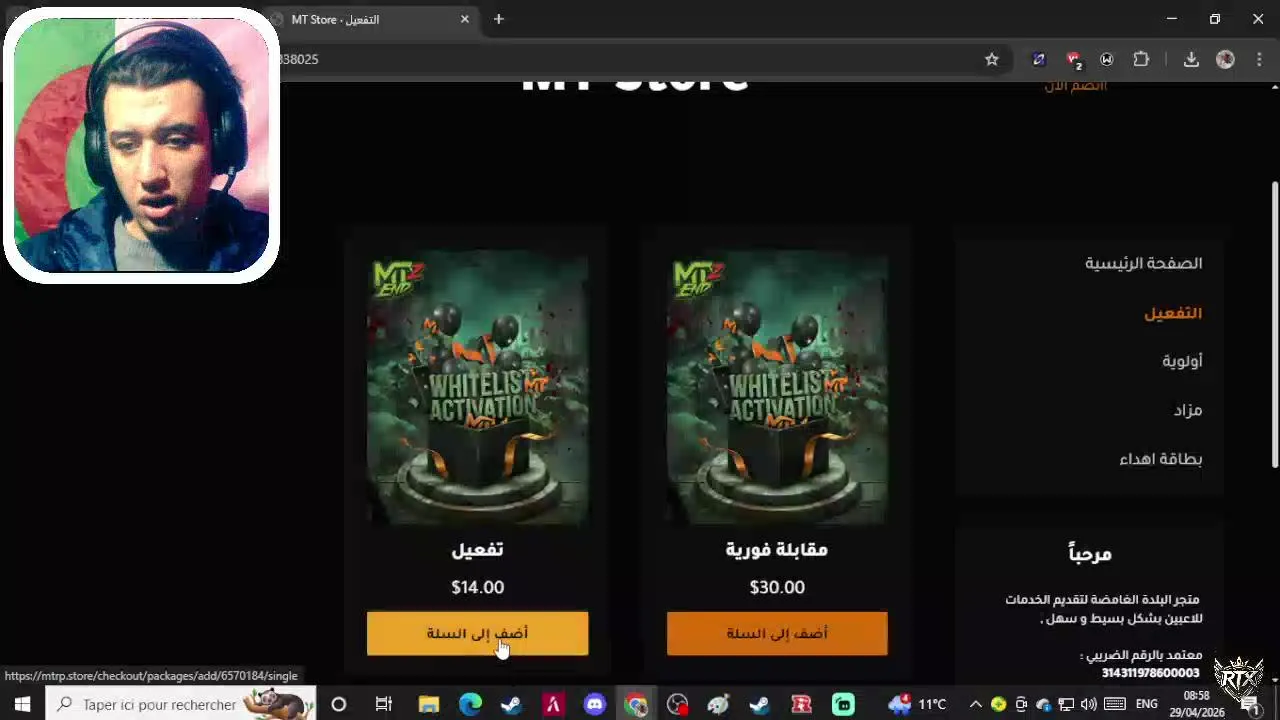1280x720 pixels.
Task: Open the clock showing 08:58
Action: pyautogui.click(x=1196, y=704)
